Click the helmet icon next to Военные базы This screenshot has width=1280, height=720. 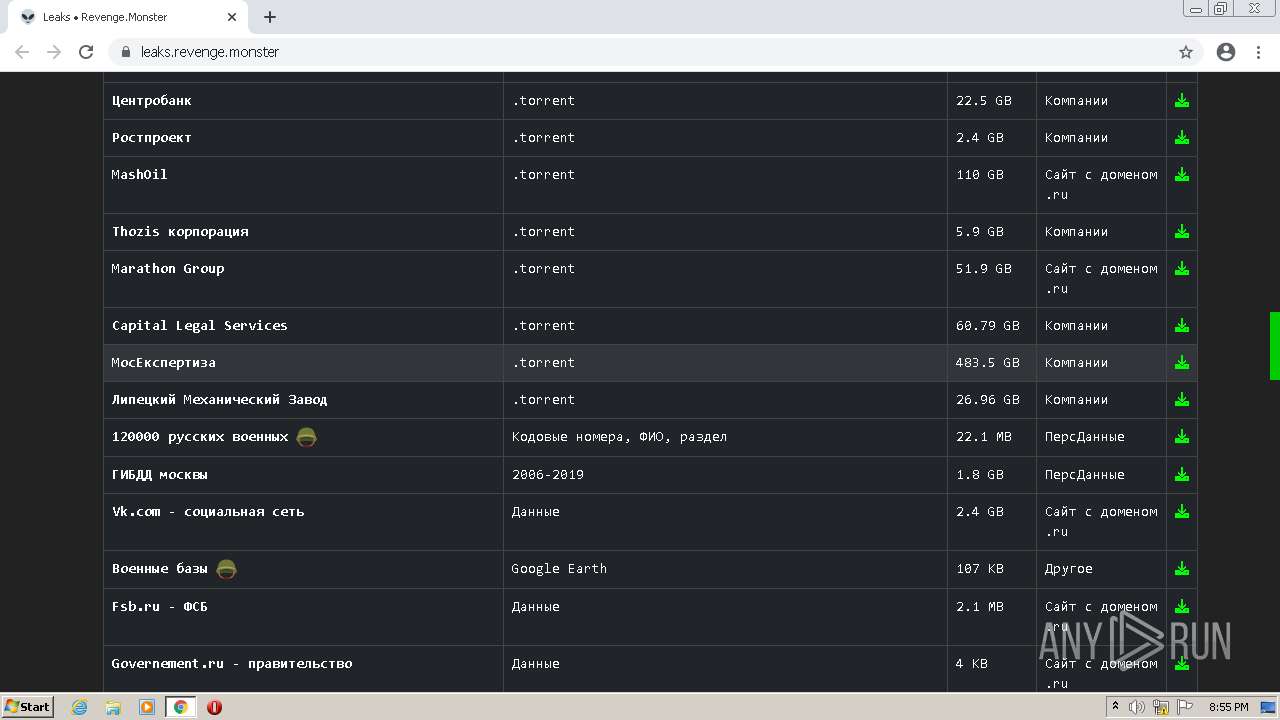(227, 569)
